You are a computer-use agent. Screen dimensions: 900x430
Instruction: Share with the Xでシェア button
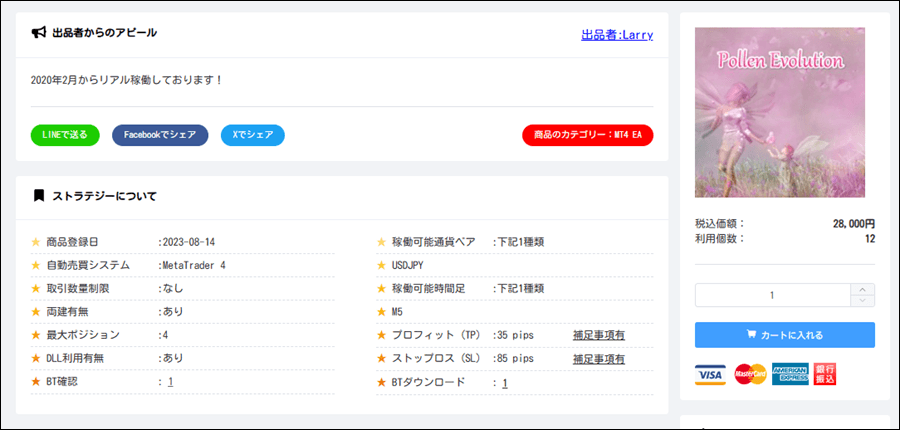click(x=252, y=135)
